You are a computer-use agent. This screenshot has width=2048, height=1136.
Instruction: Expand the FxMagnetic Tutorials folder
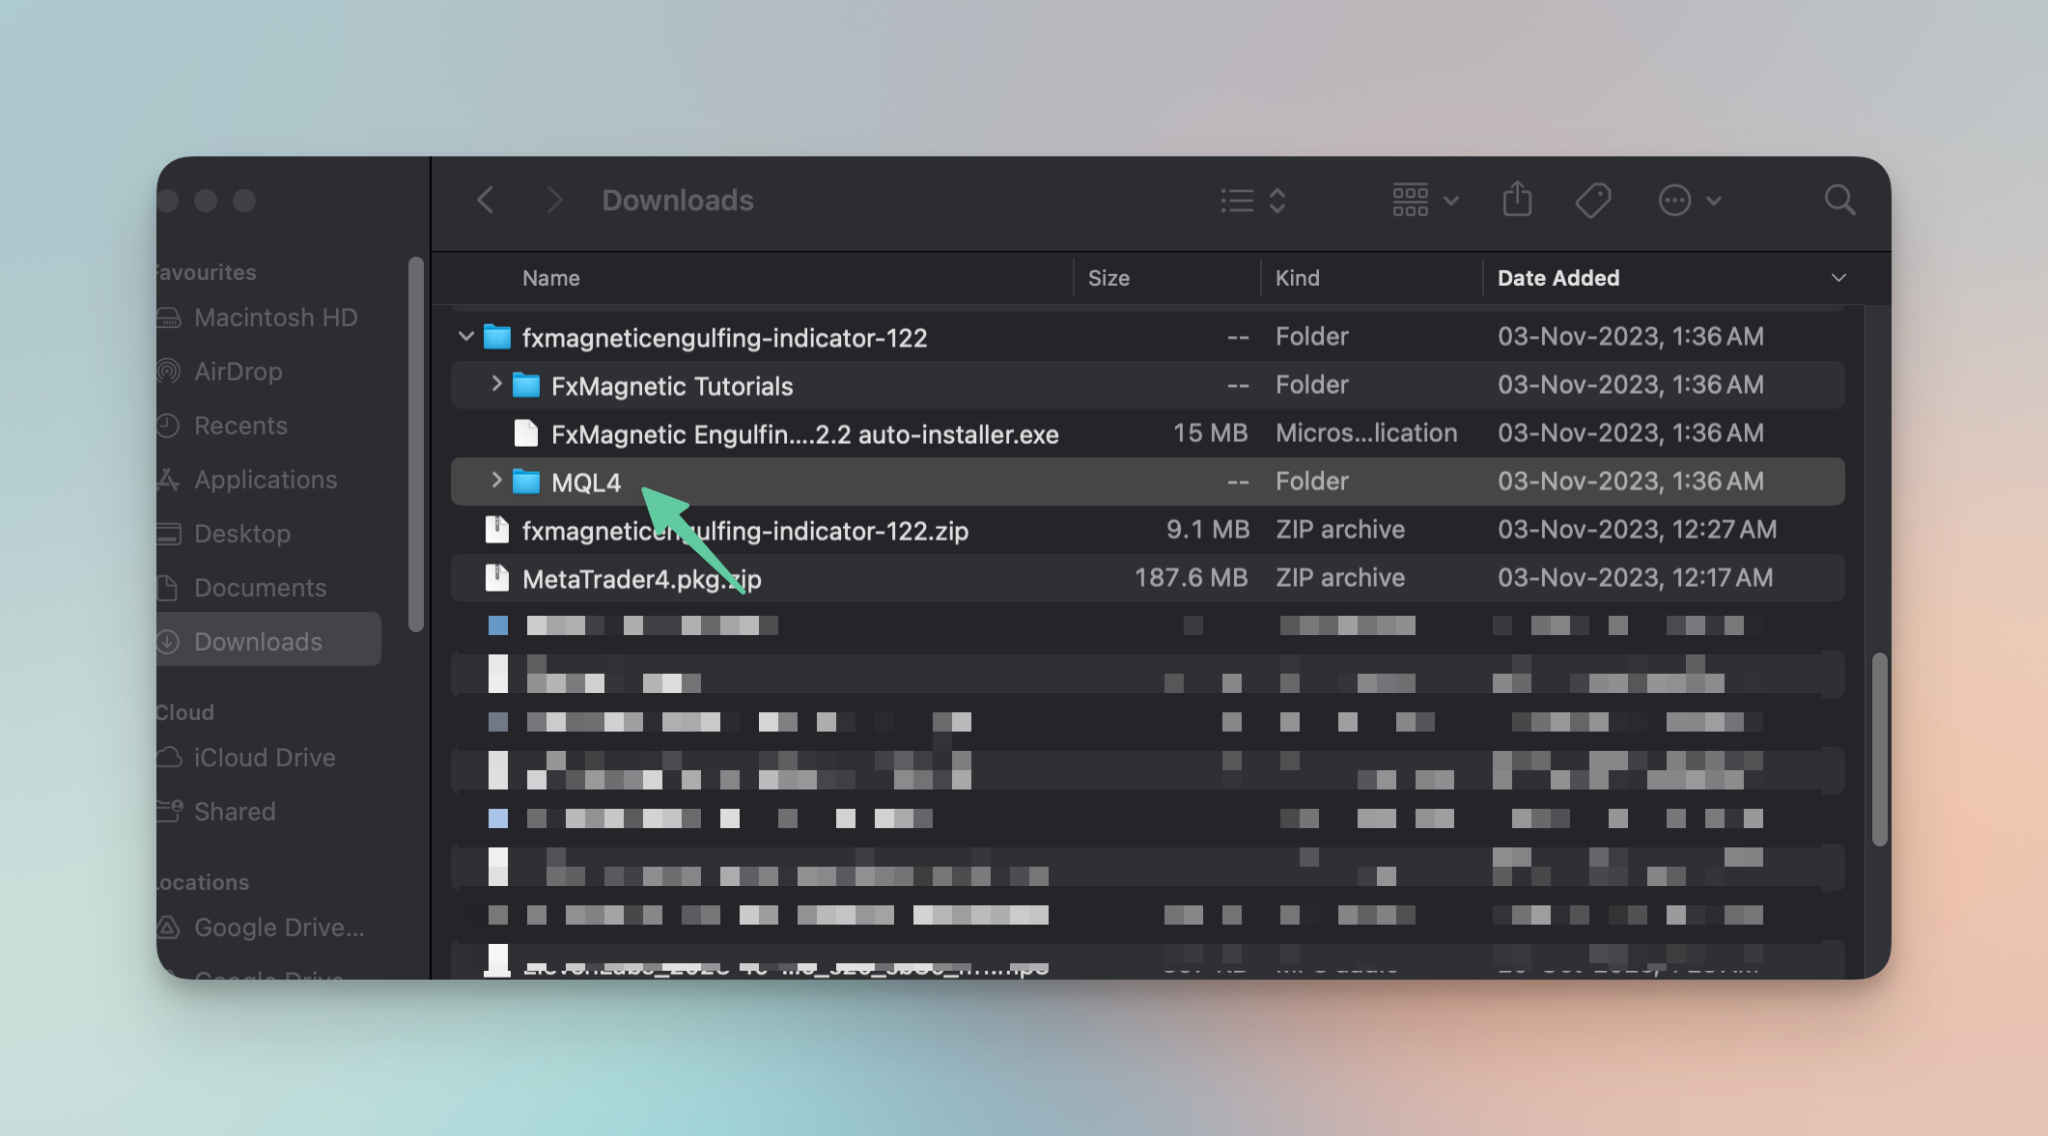click(496, 384)
